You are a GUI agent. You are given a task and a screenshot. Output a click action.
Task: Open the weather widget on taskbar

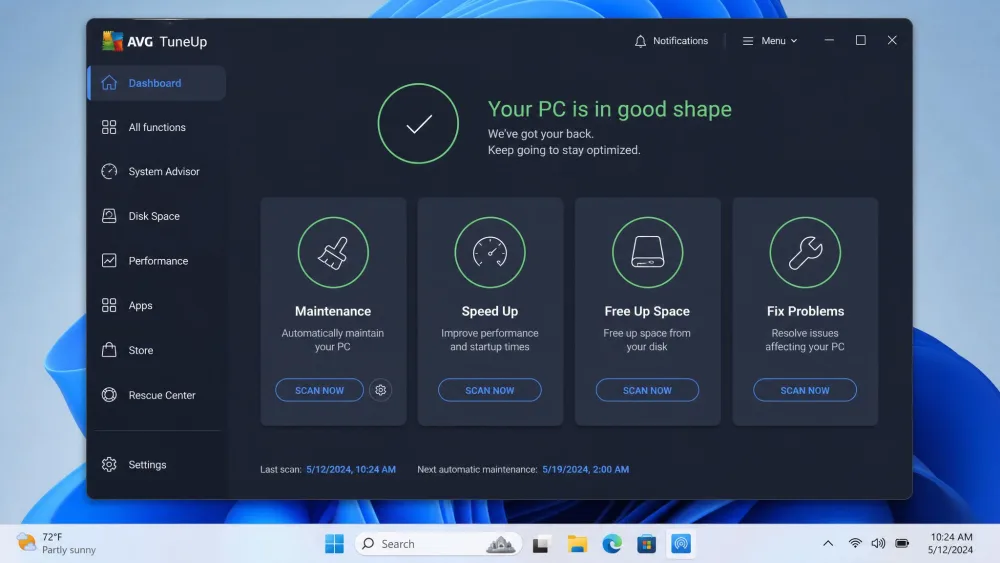[56, 543]
